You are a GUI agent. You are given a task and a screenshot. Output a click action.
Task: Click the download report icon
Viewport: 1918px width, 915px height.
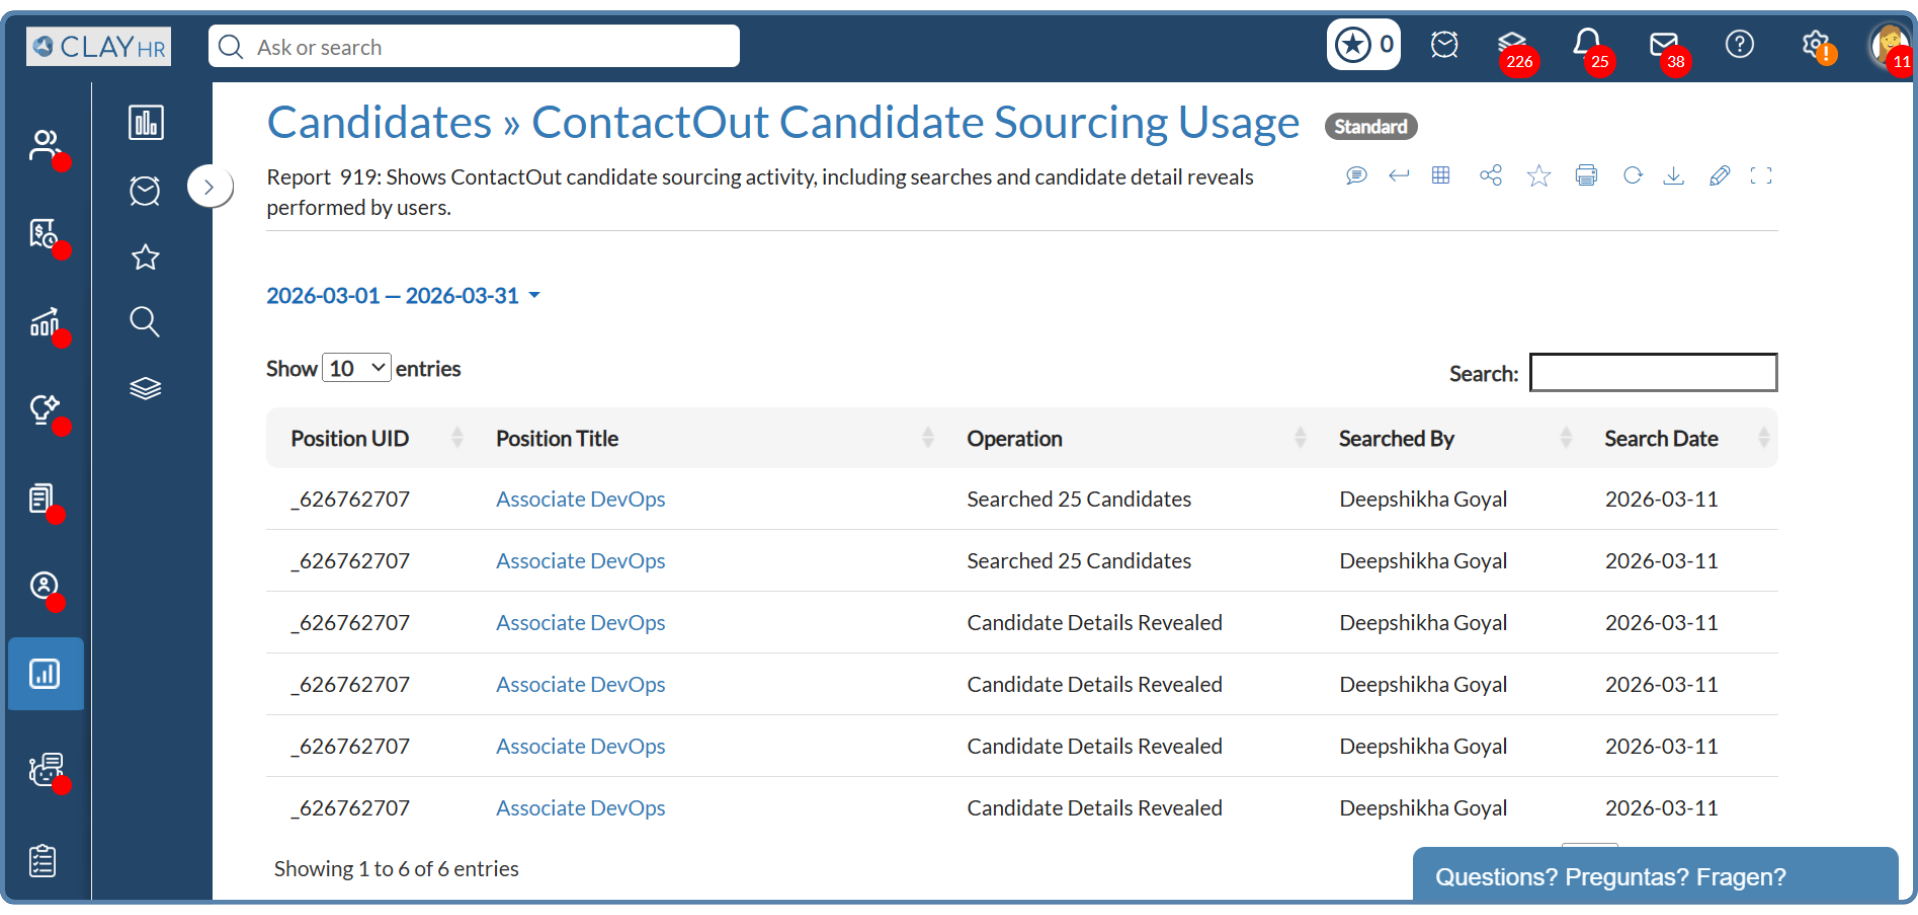pos(1673,176)
